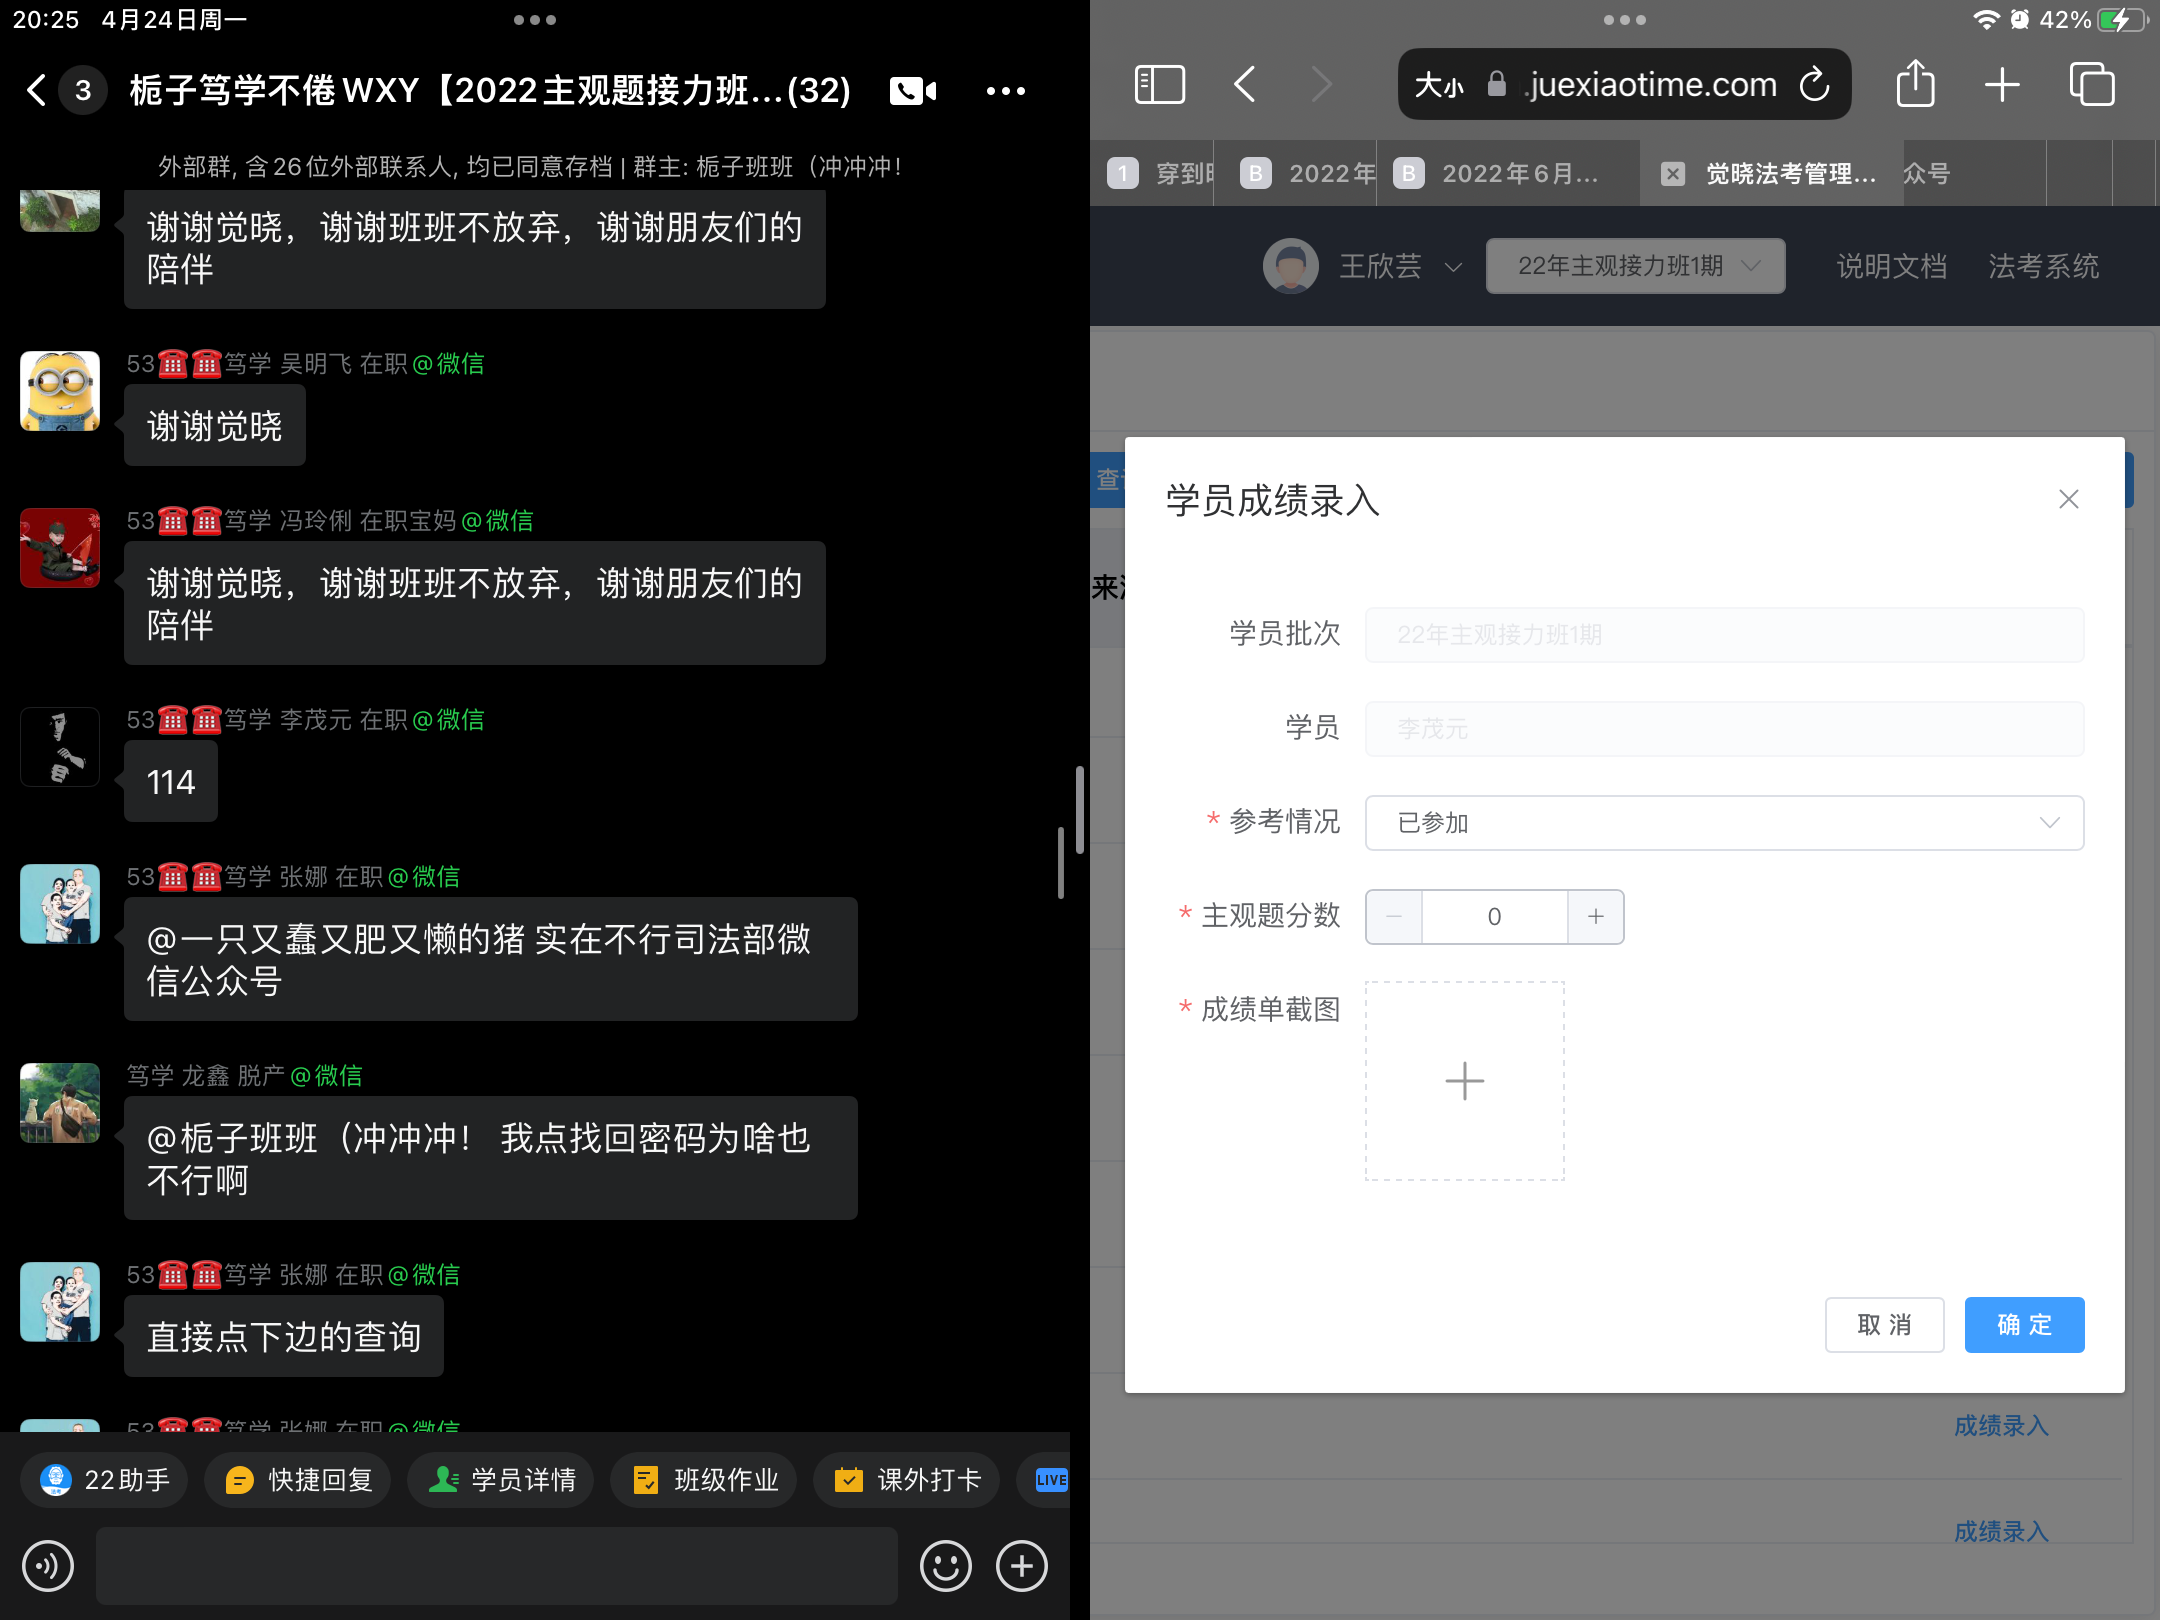
Task: Open 说明文档 link
Action: coord(1891,266)
